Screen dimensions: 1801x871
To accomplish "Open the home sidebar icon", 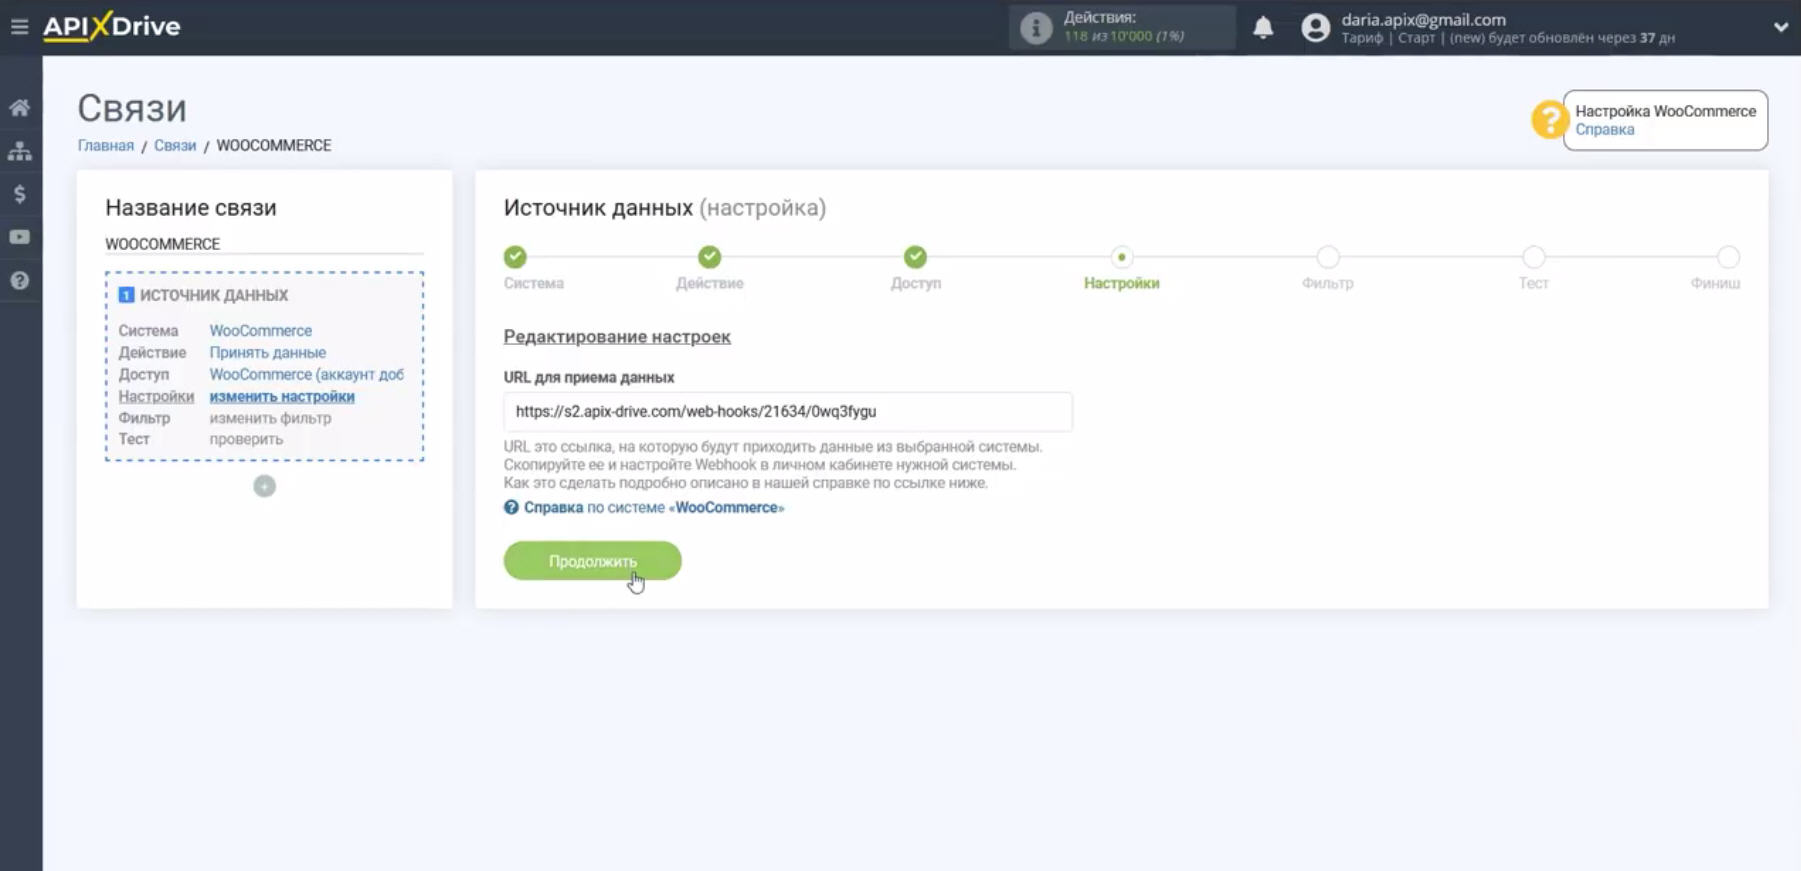I will click(x=20, y=108).
